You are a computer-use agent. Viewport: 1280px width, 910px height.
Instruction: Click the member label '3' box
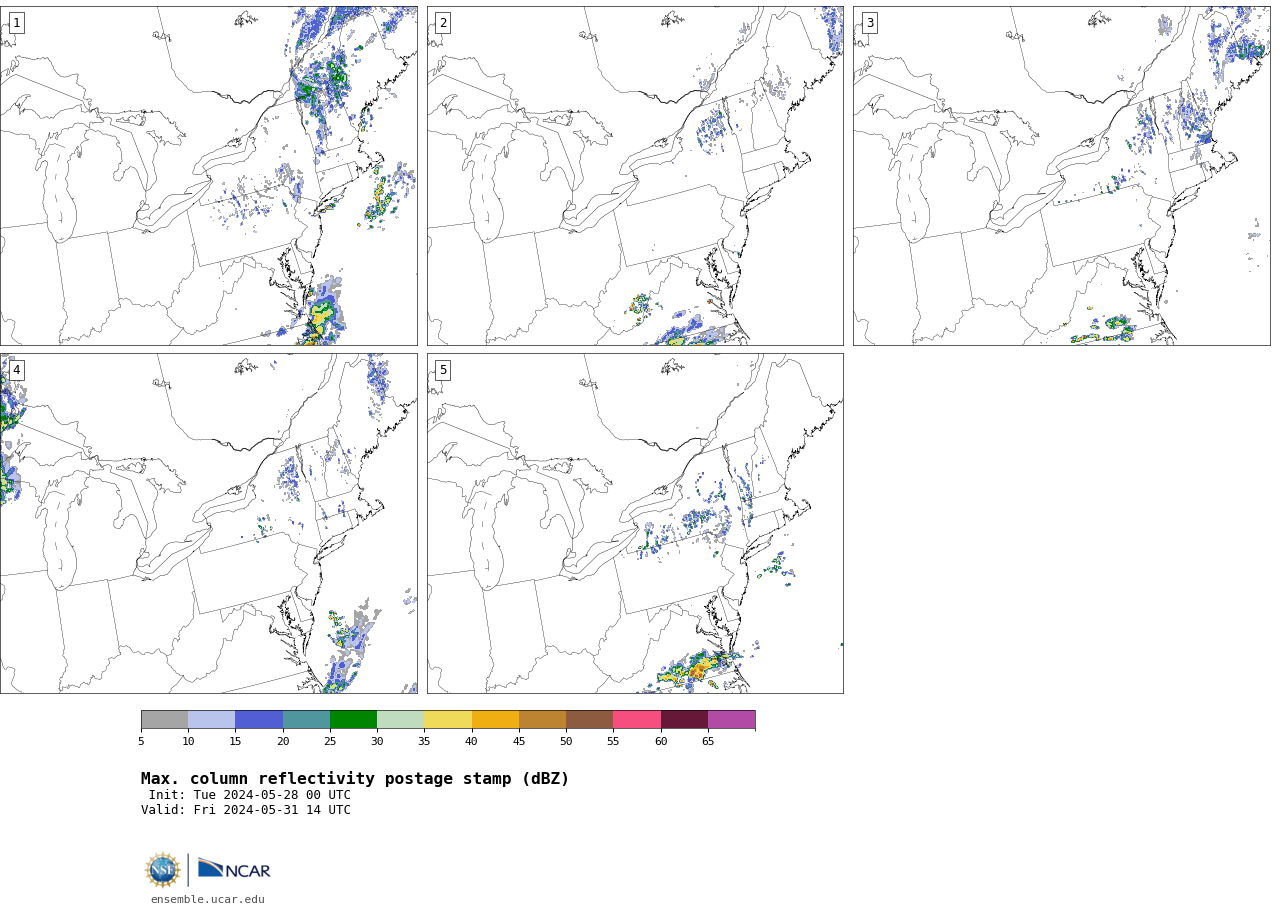pos(870,23)
